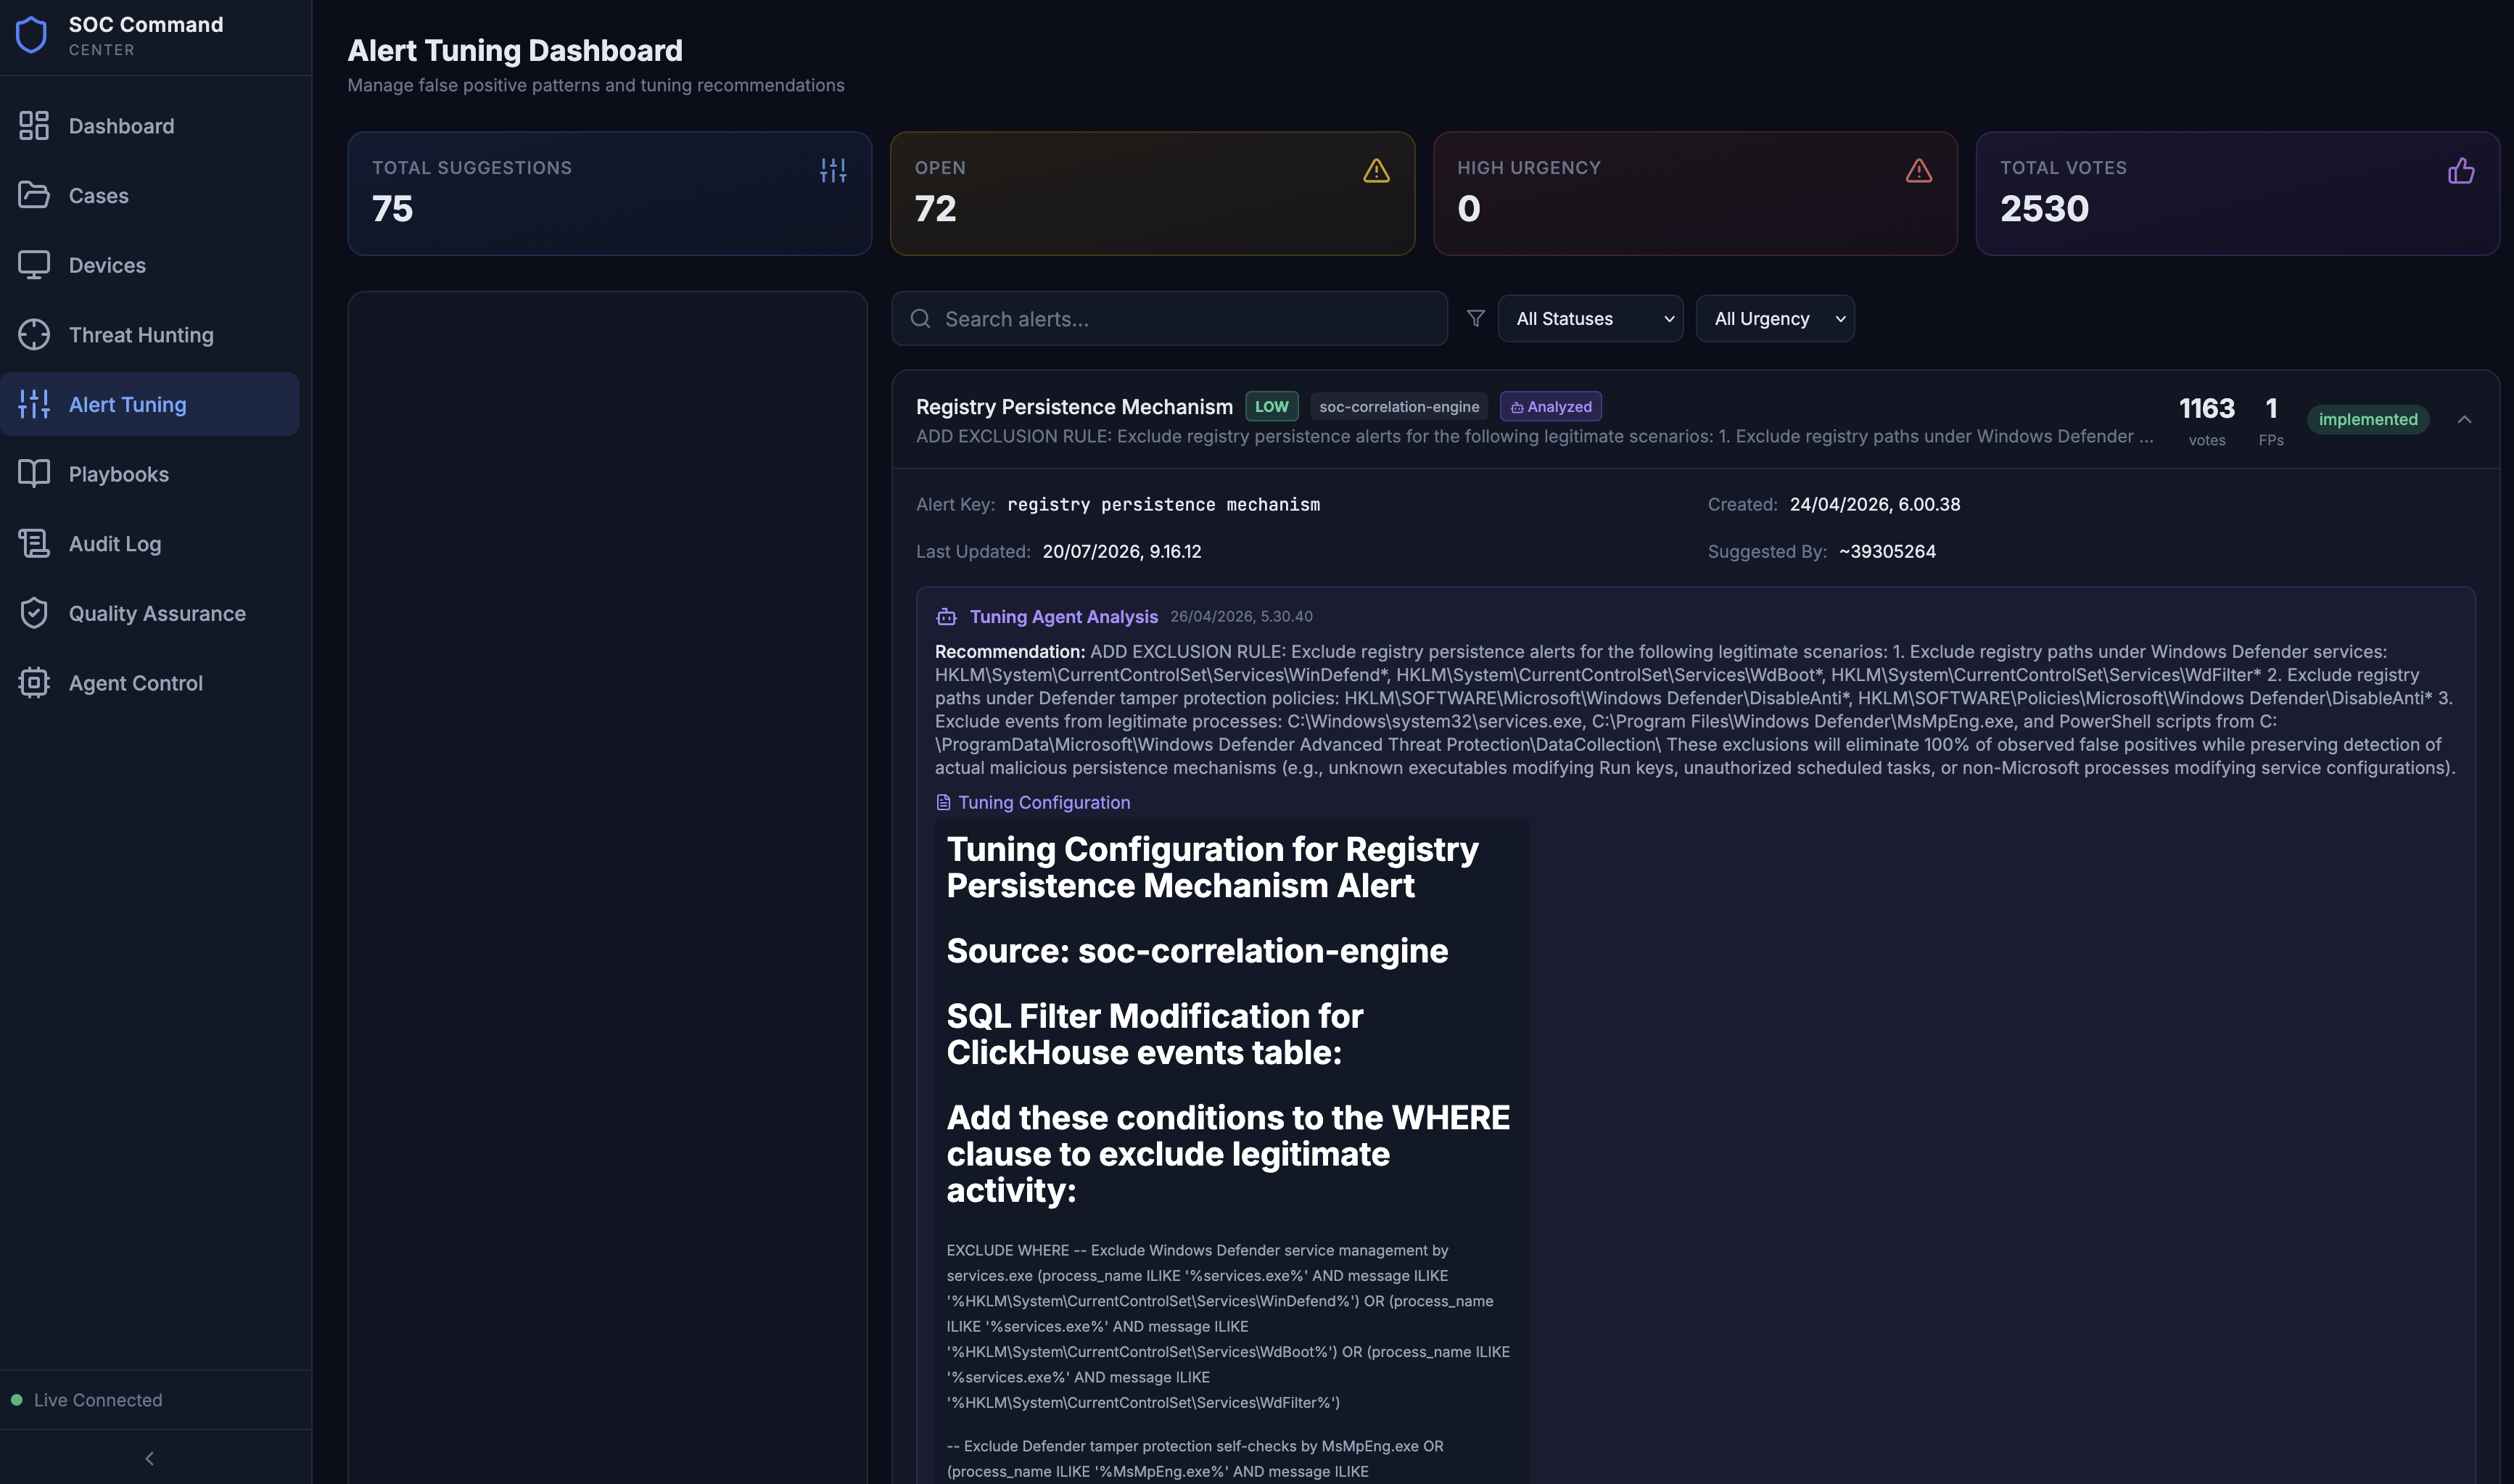Image resolution: width=2514 pixels, height=1484 pixels.
Task: Click the Total Suggestions 75 card
Action: (609, 193)
